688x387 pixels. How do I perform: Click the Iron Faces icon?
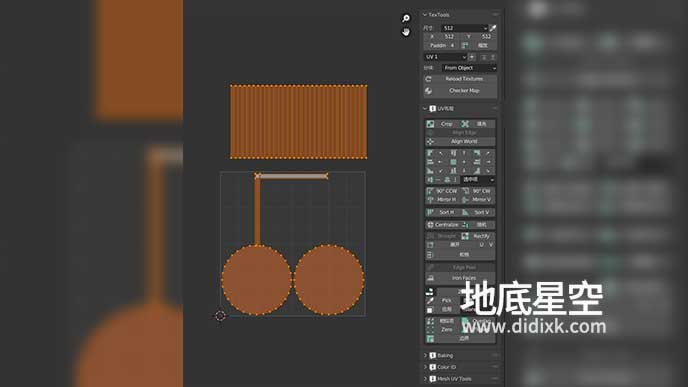[x=430, y=278]
